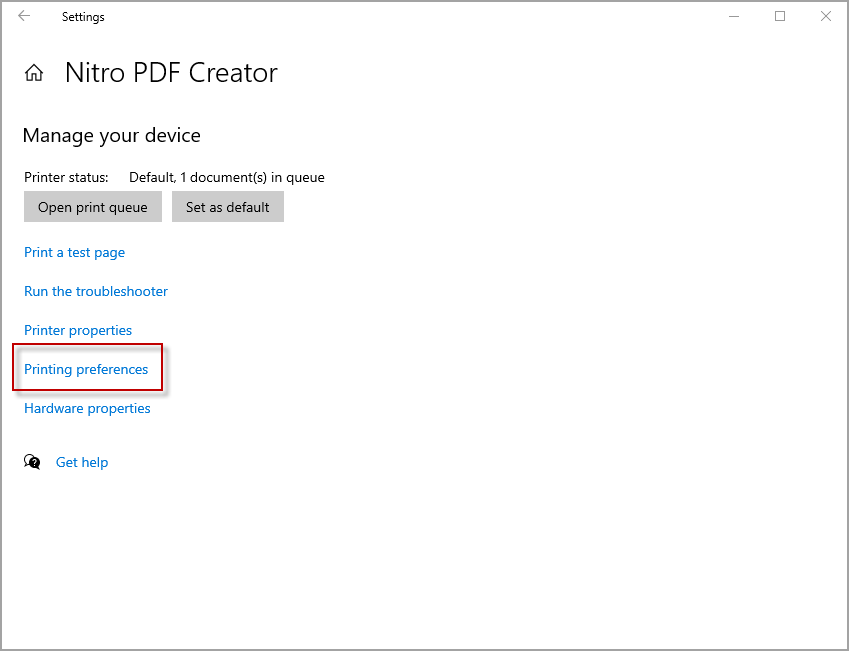849x651 pixels.
Task: Follow the Get help text link
Action: (x=82, y=462)
